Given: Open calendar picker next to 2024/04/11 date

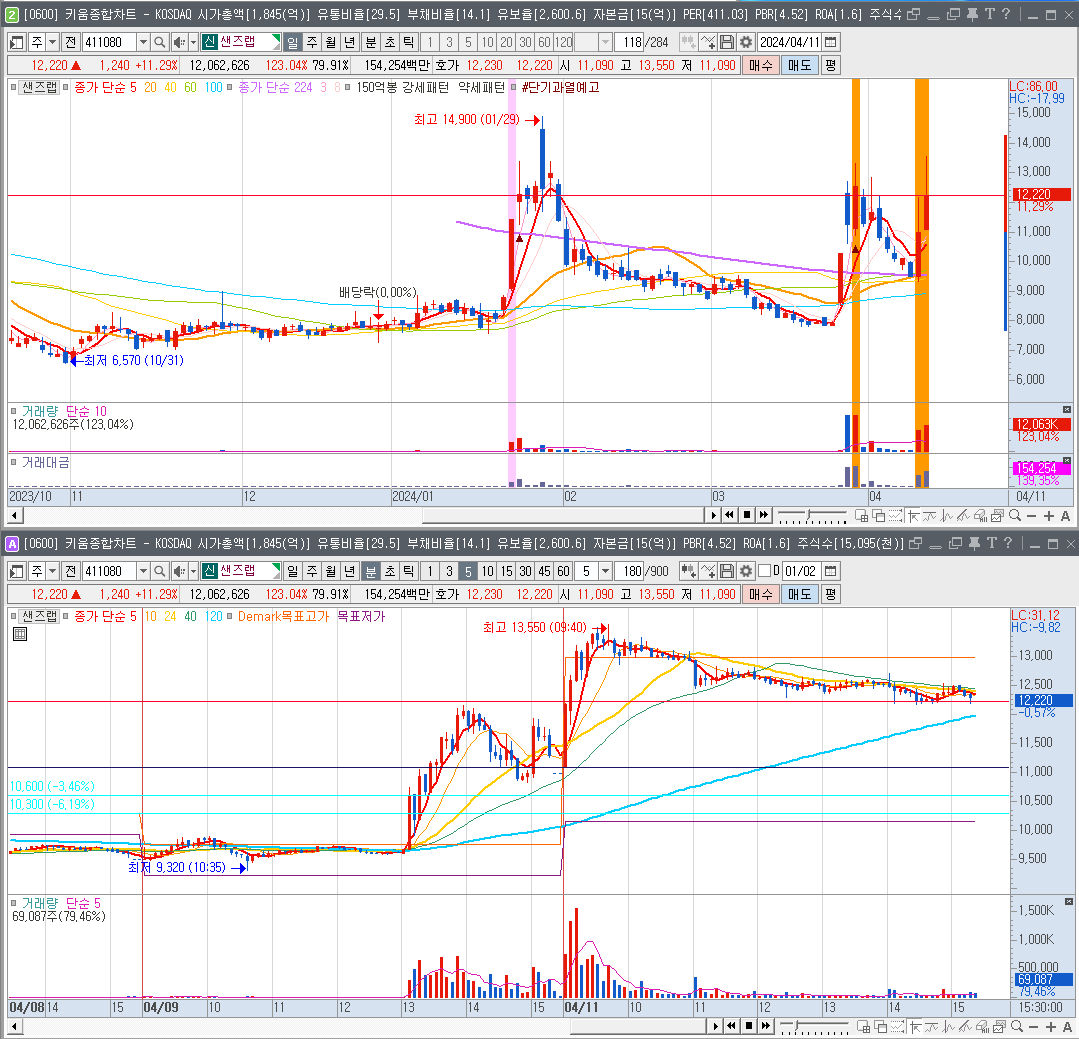Looking at the screenshot, I should (831, 43).
